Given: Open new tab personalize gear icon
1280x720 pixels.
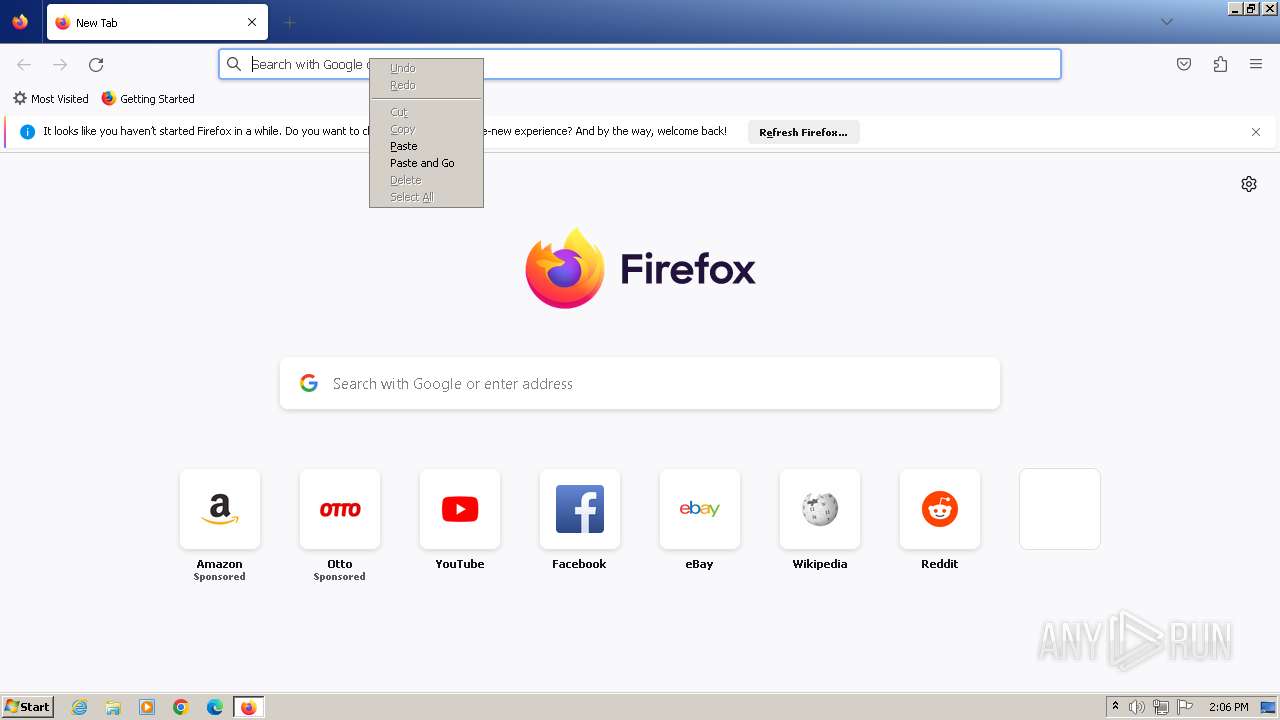Looking at the screenshot, I should tap(1249, 184).
